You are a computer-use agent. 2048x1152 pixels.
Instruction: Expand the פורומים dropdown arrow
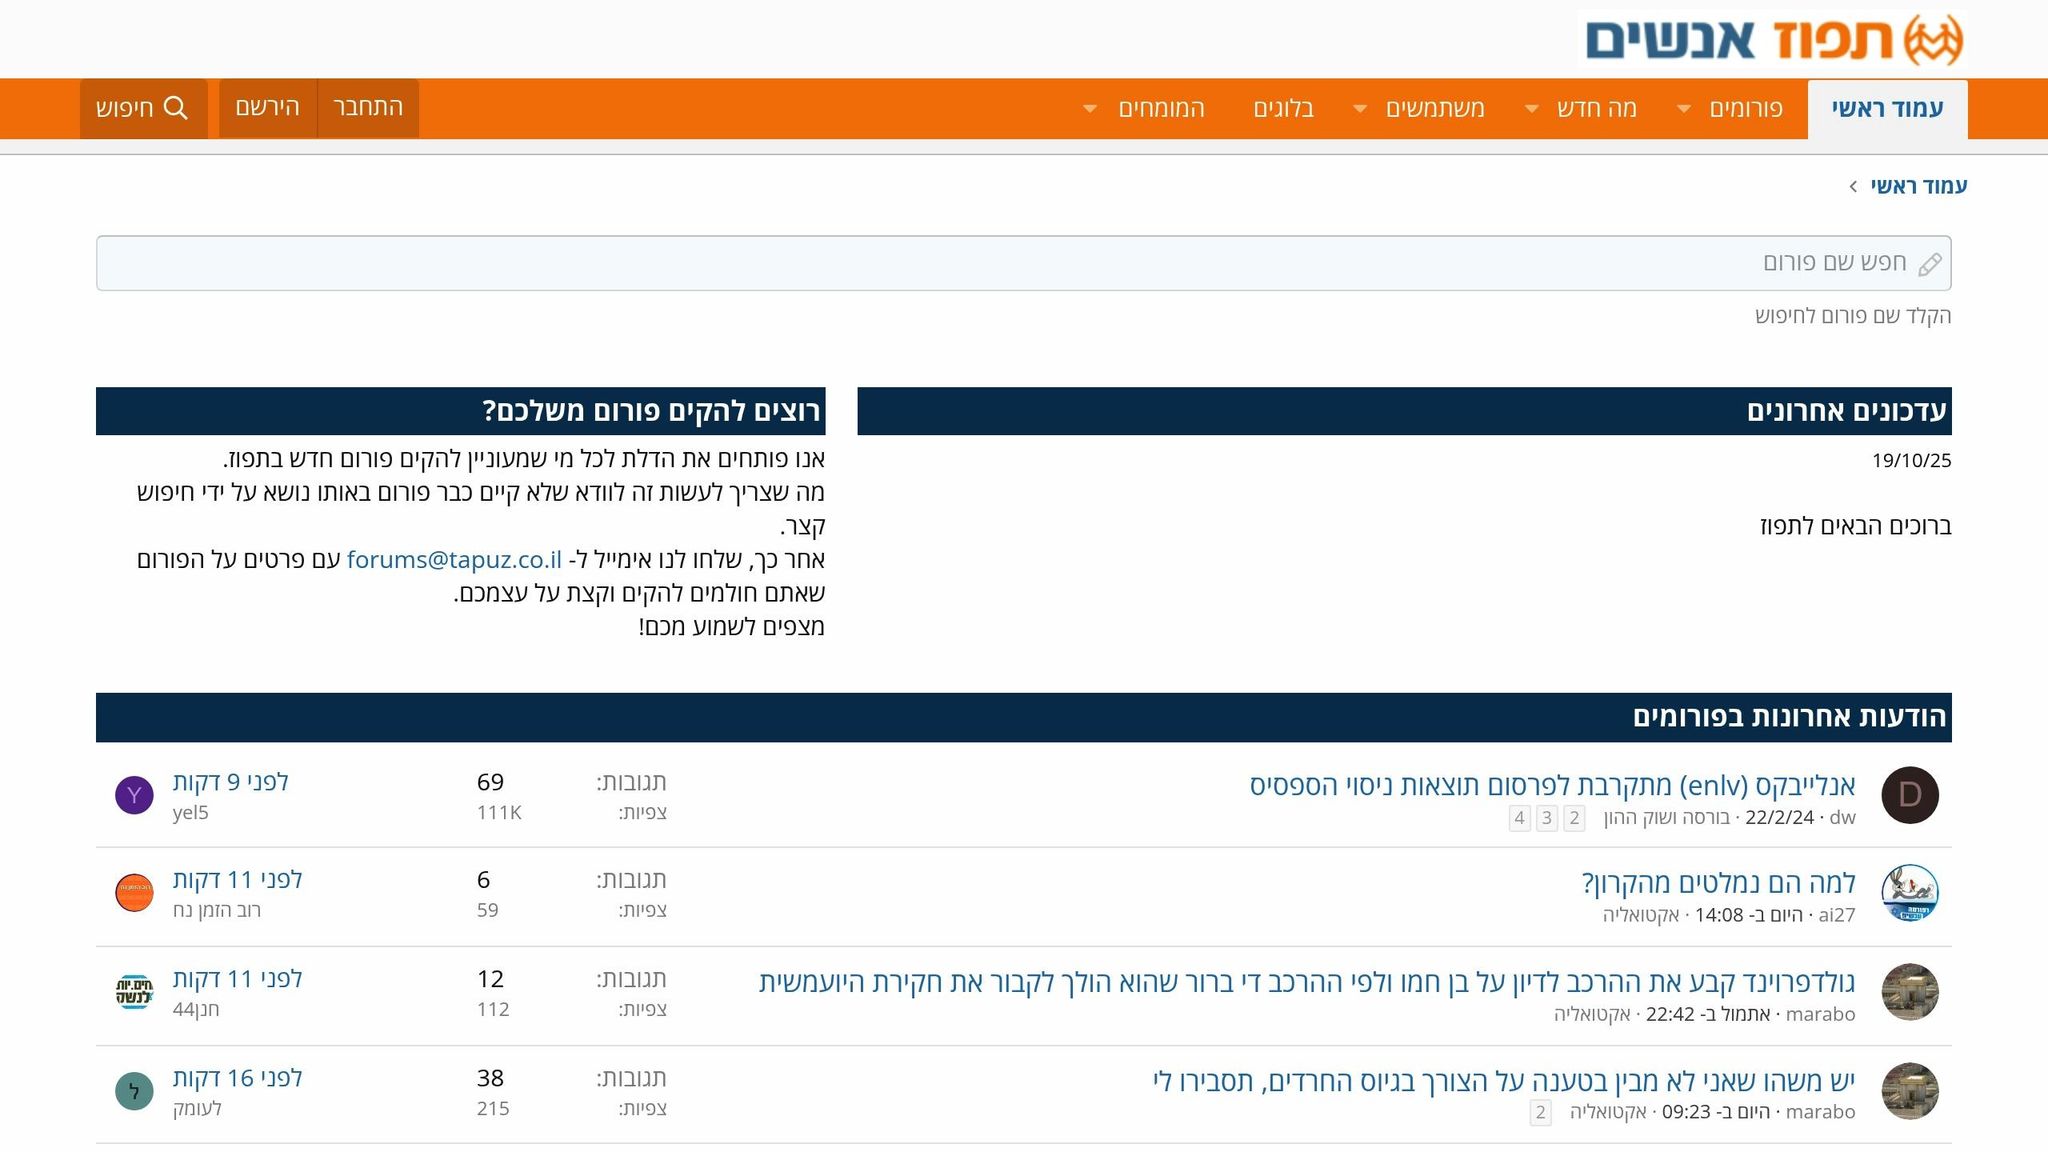pyautogui.click(x=1684, y=109)
